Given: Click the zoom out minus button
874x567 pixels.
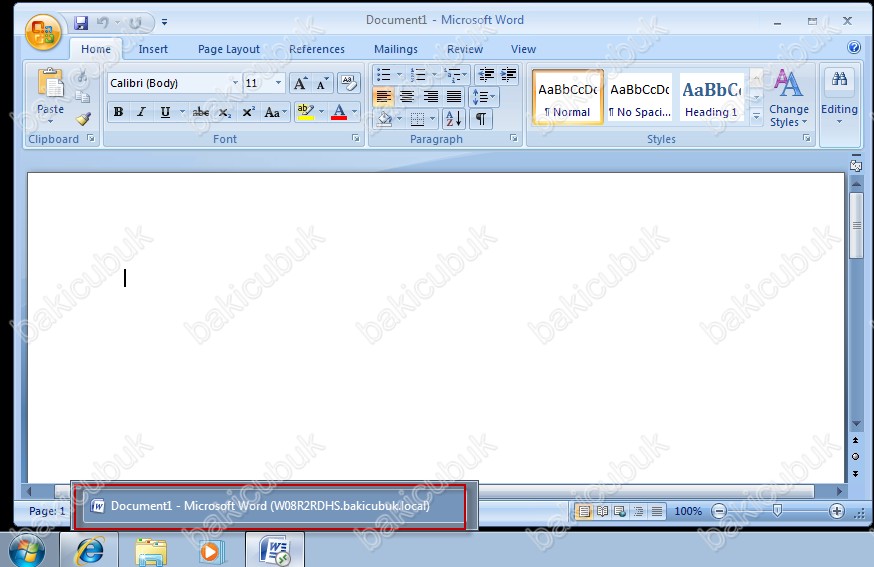Looking at the screenshot, I should 719,511.
